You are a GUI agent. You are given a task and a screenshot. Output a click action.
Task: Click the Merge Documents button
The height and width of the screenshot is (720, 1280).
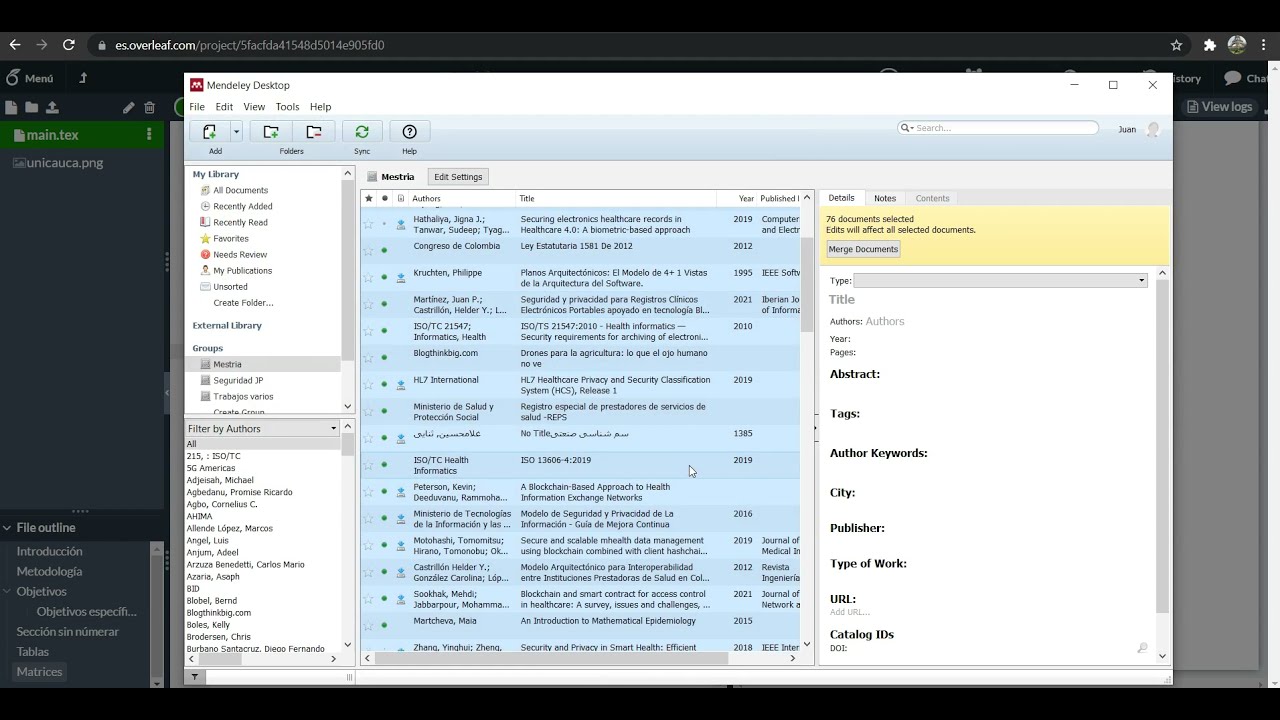863,249
